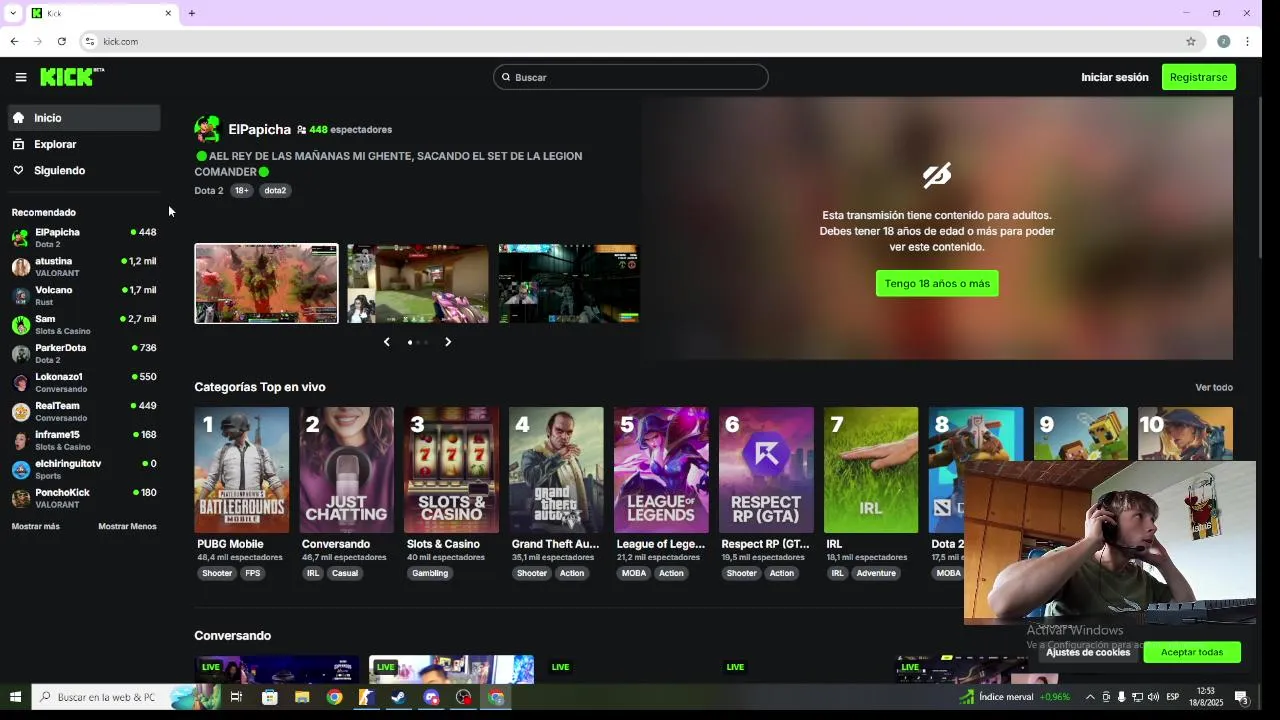The width and height of the screenshot is (1280, 720).
Task: Select the third dark shooter stream thumbnail
Action: [x=569, y=283]
